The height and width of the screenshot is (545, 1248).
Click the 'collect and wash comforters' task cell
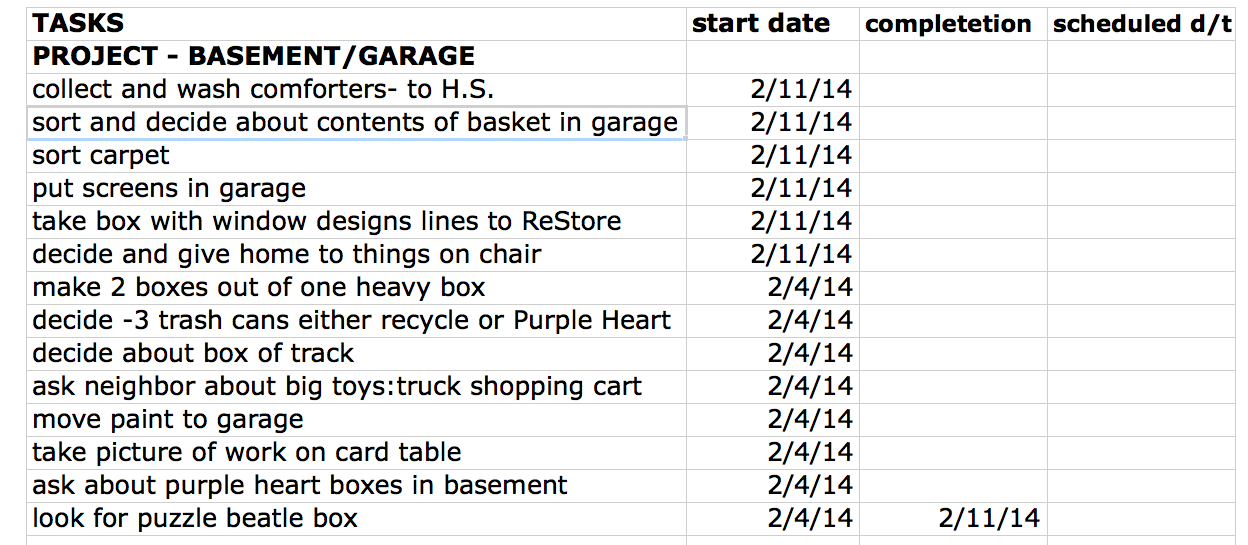click(357, 90)
